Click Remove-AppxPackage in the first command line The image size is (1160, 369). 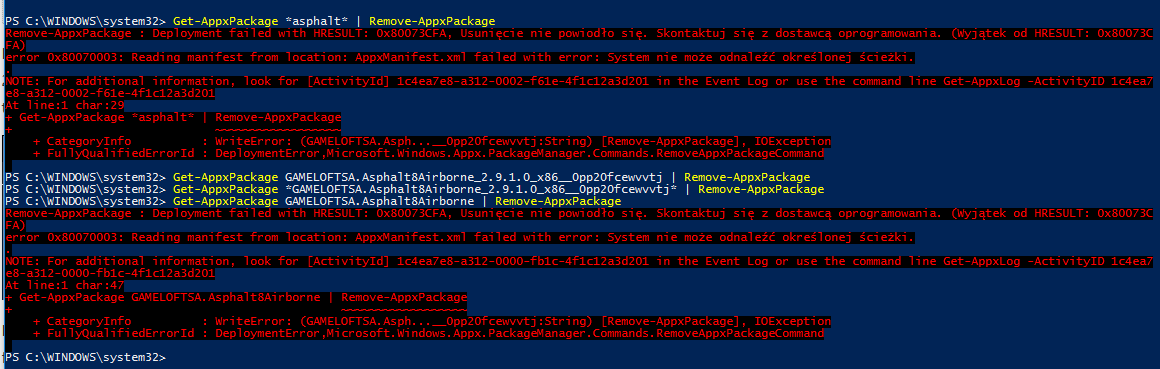(x=432, y=21)
